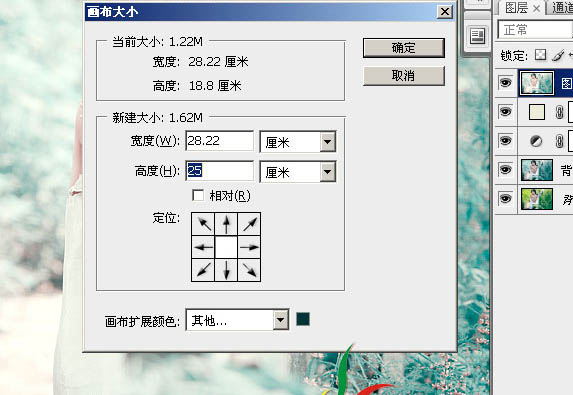Click the lock image pixels brush icon
This screenshot has width=573, height=395.
coord(558,55)
